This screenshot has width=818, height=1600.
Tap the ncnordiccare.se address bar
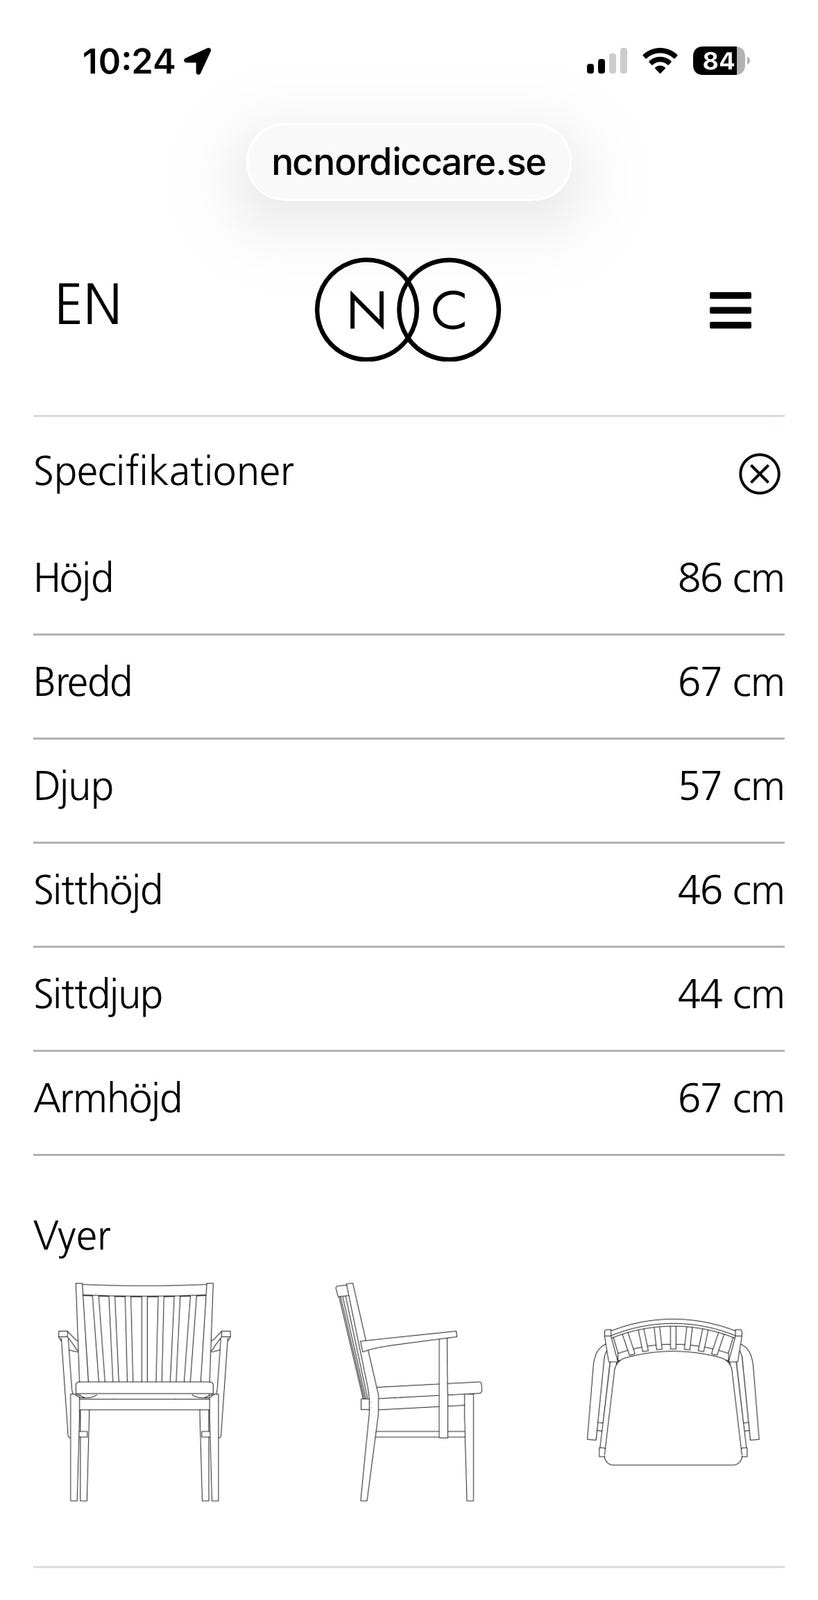point(408,162)
